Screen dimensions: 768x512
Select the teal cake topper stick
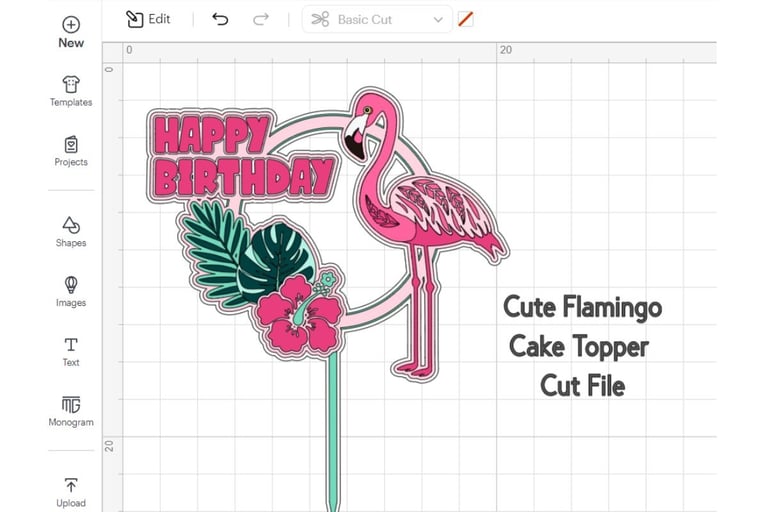click(x=333, y=431)
